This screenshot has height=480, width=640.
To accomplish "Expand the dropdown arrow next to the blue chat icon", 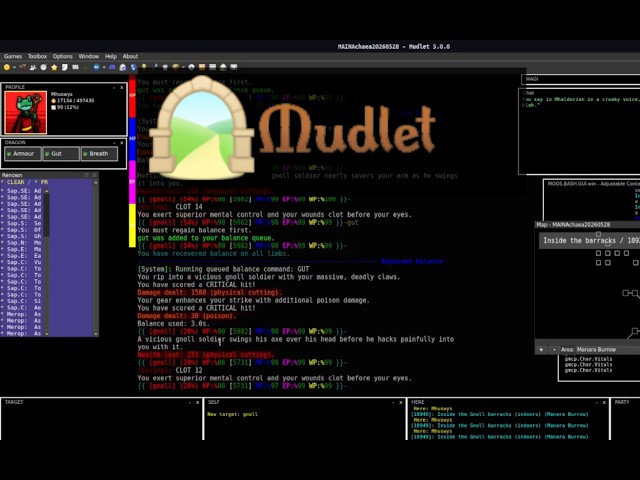I will pos(104,67).
